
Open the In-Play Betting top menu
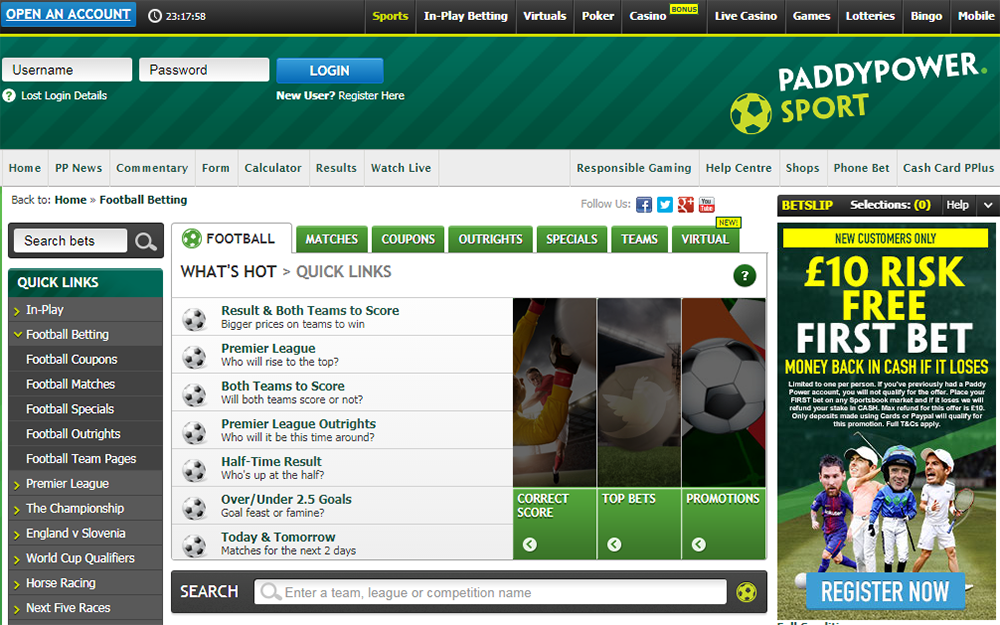click(466, 17)
